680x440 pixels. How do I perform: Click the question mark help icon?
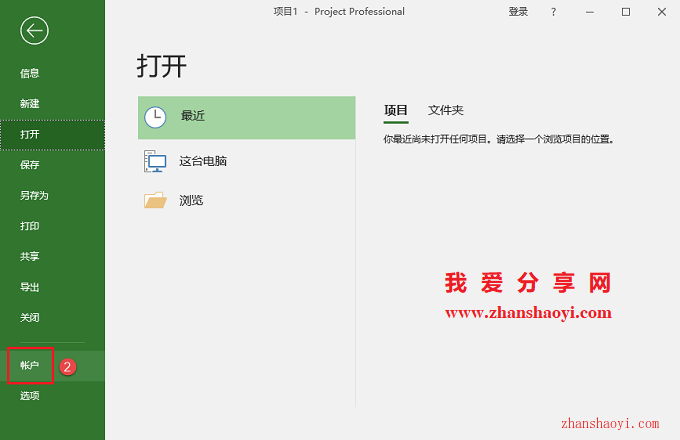pos(553,12)
